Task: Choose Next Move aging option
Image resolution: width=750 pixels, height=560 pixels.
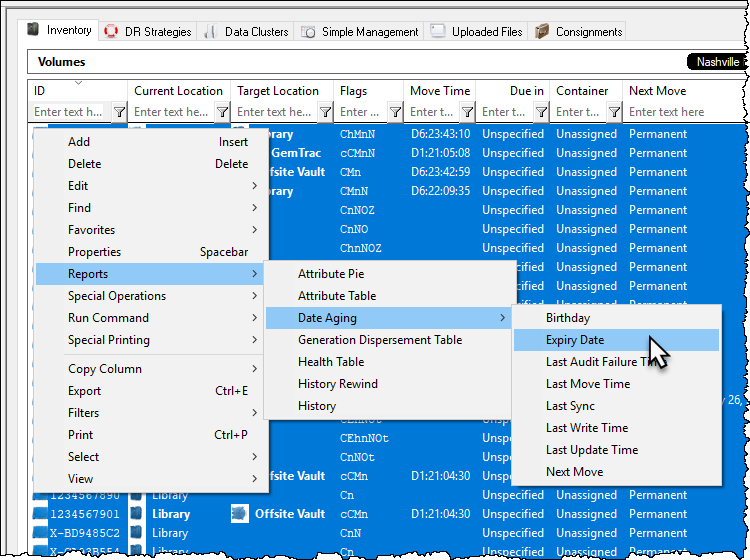Action: [616, 472]
